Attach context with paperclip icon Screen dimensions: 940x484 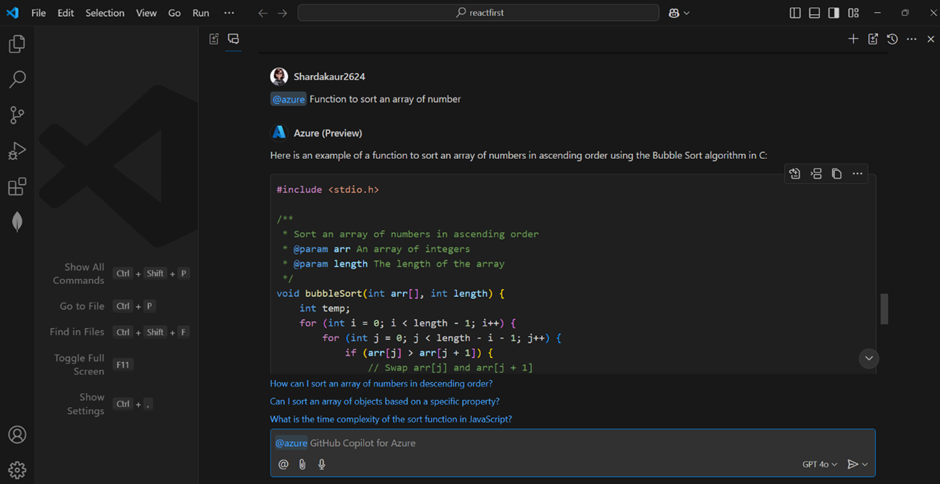coord(302,464)
